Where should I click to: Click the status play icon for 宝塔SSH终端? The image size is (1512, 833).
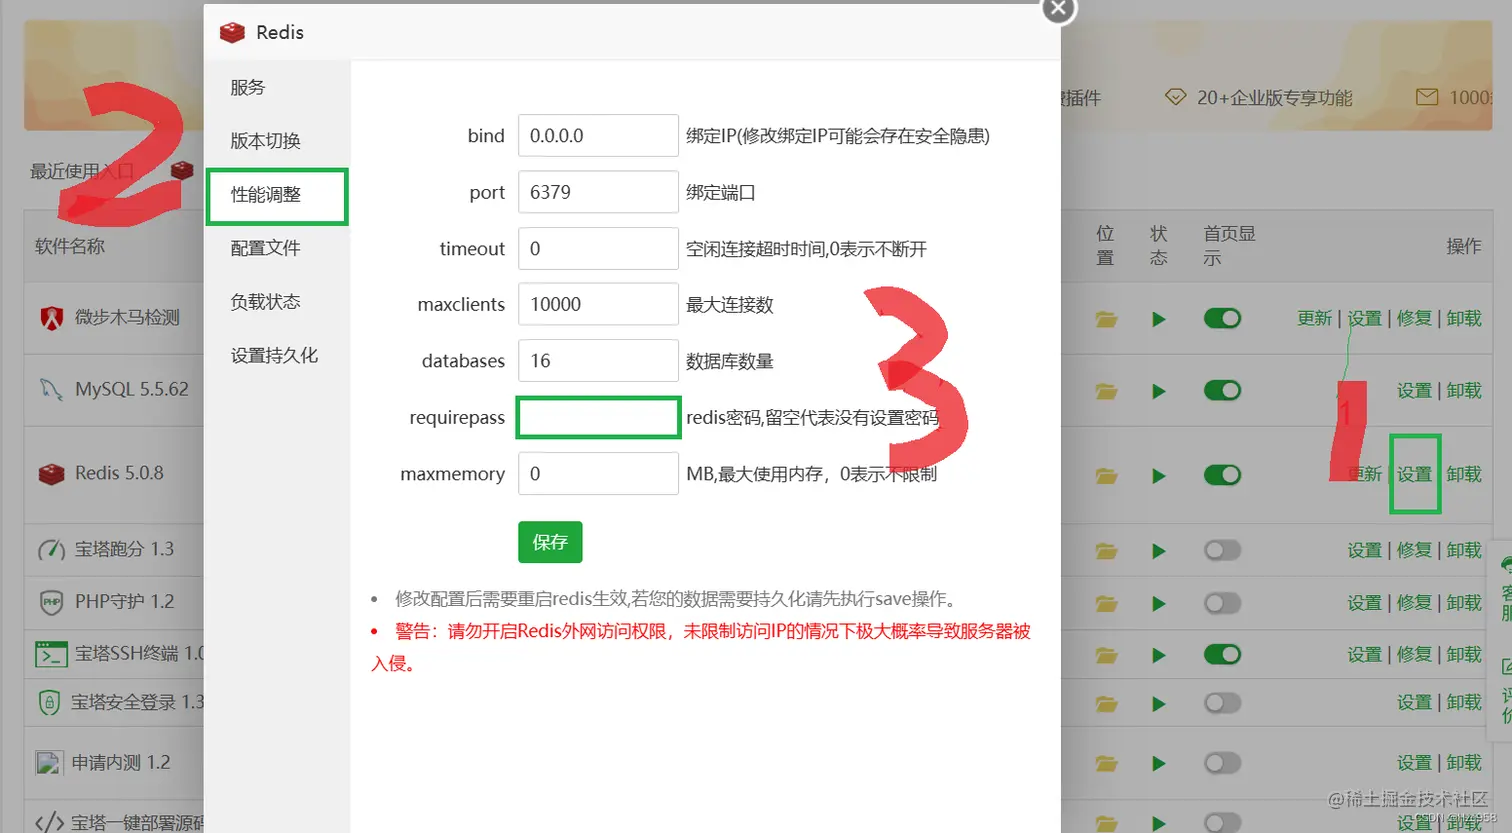(x=1159, y=655)
